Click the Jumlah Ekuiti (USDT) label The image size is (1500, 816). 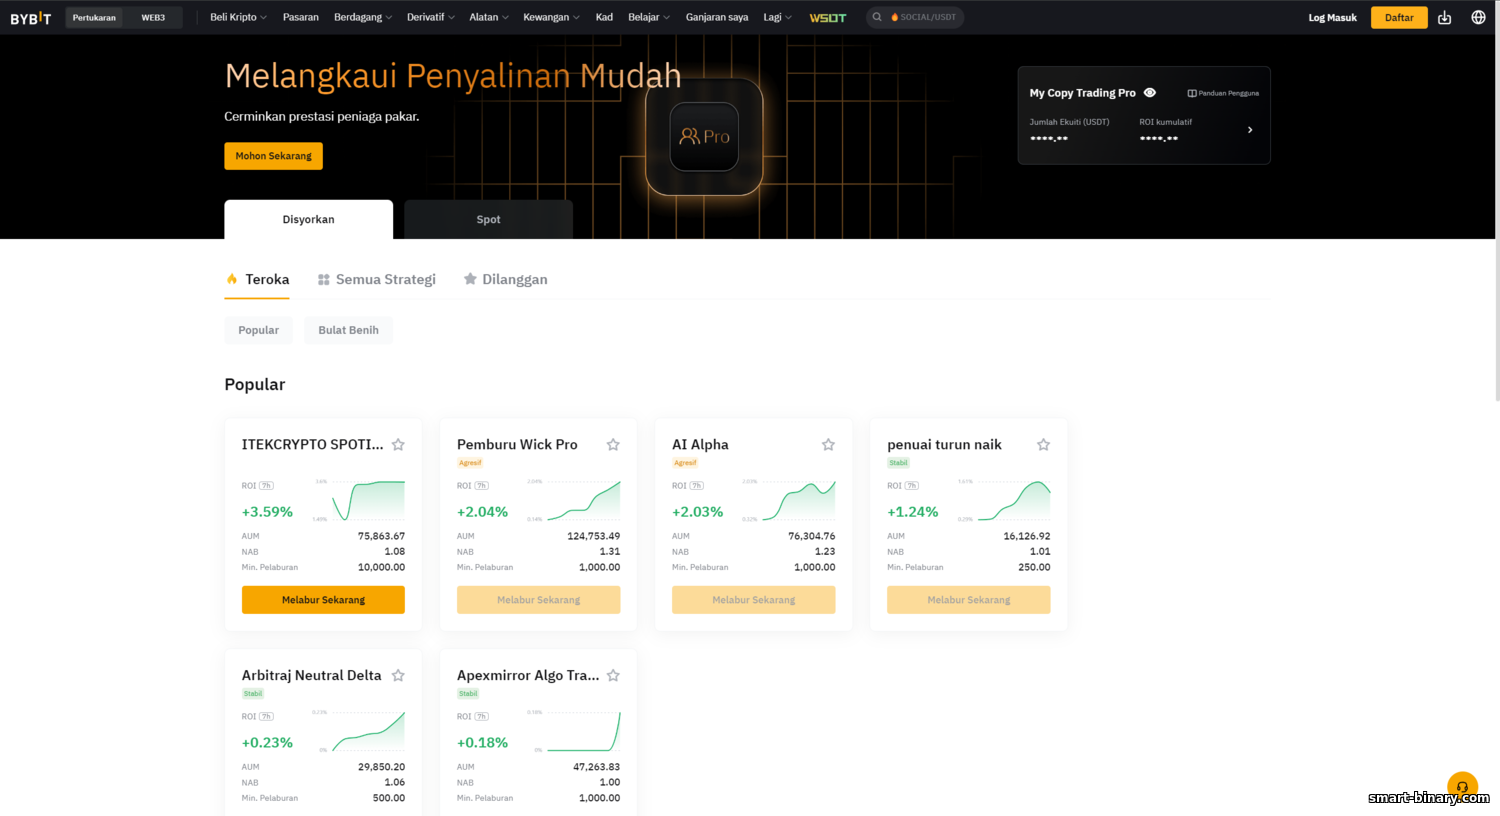pos(1069,122)
